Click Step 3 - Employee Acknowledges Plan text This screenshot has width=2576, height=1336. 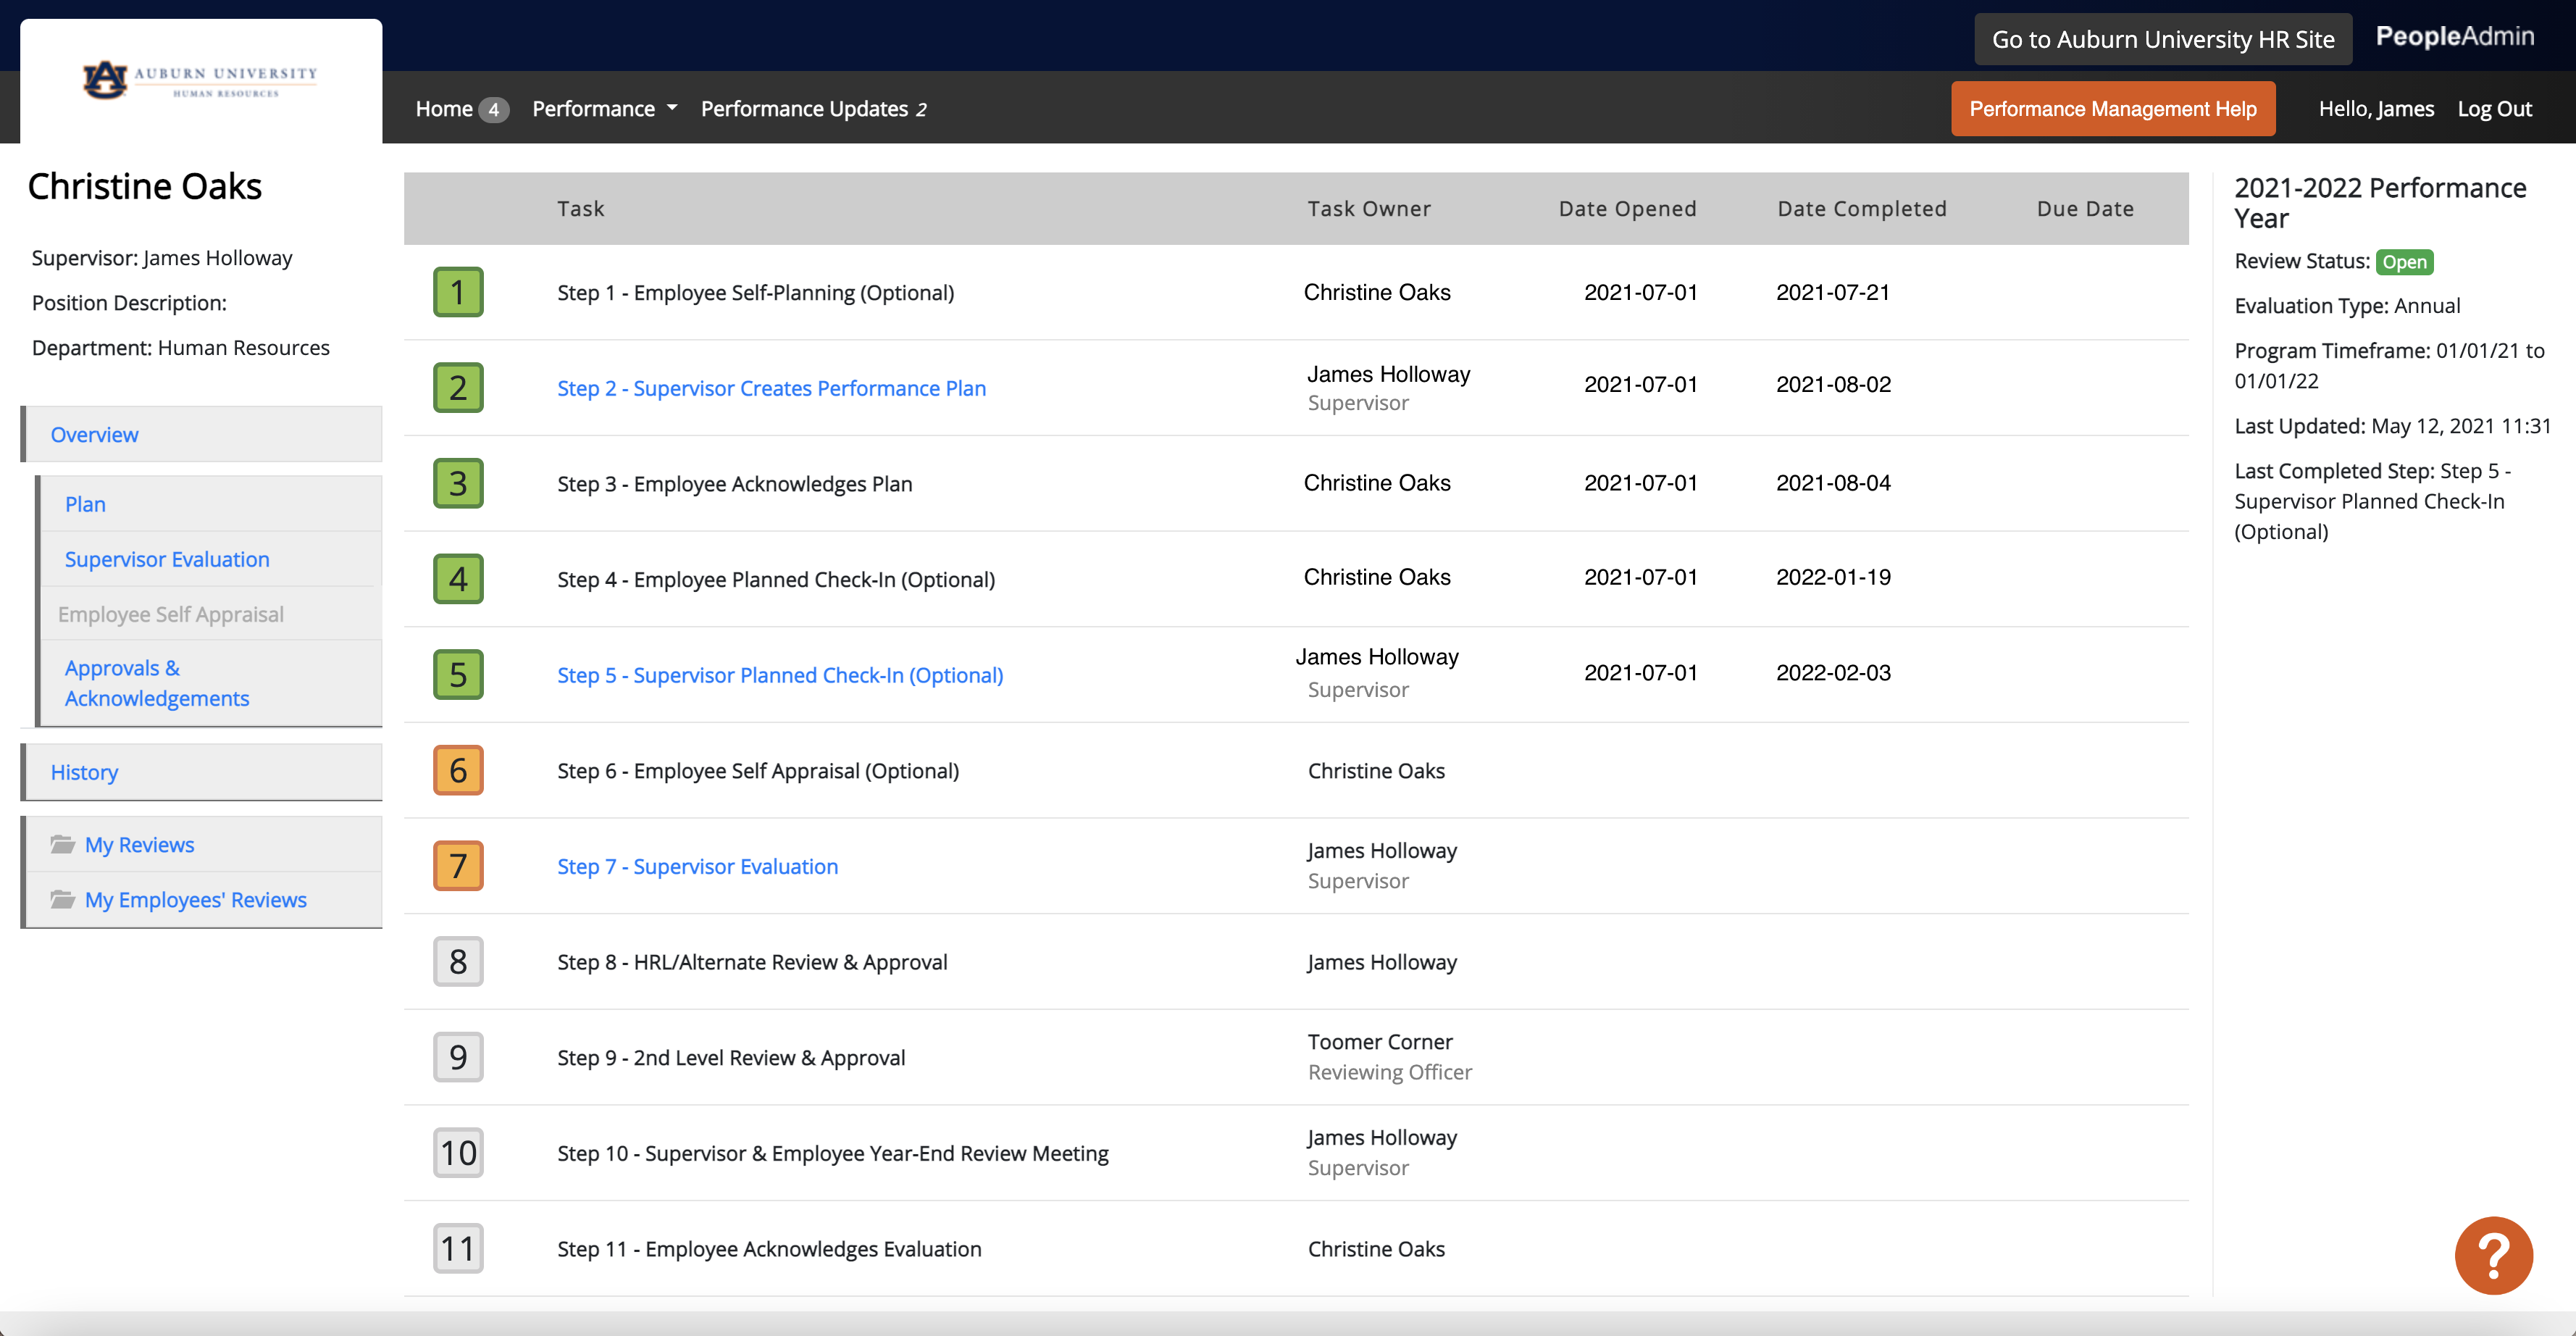pyautogui.click(x=734, y=483)
